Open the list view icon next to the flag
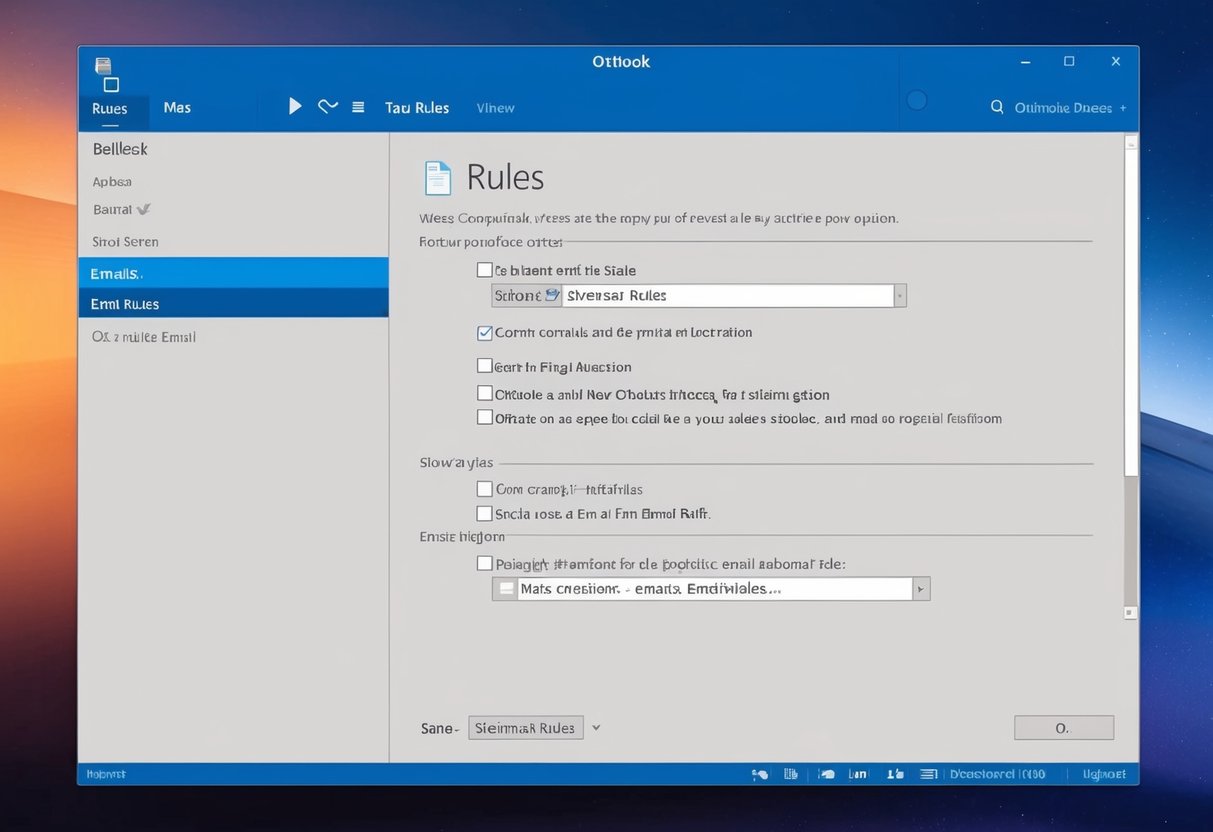1213x832 pixels. (x=358, y=106)
